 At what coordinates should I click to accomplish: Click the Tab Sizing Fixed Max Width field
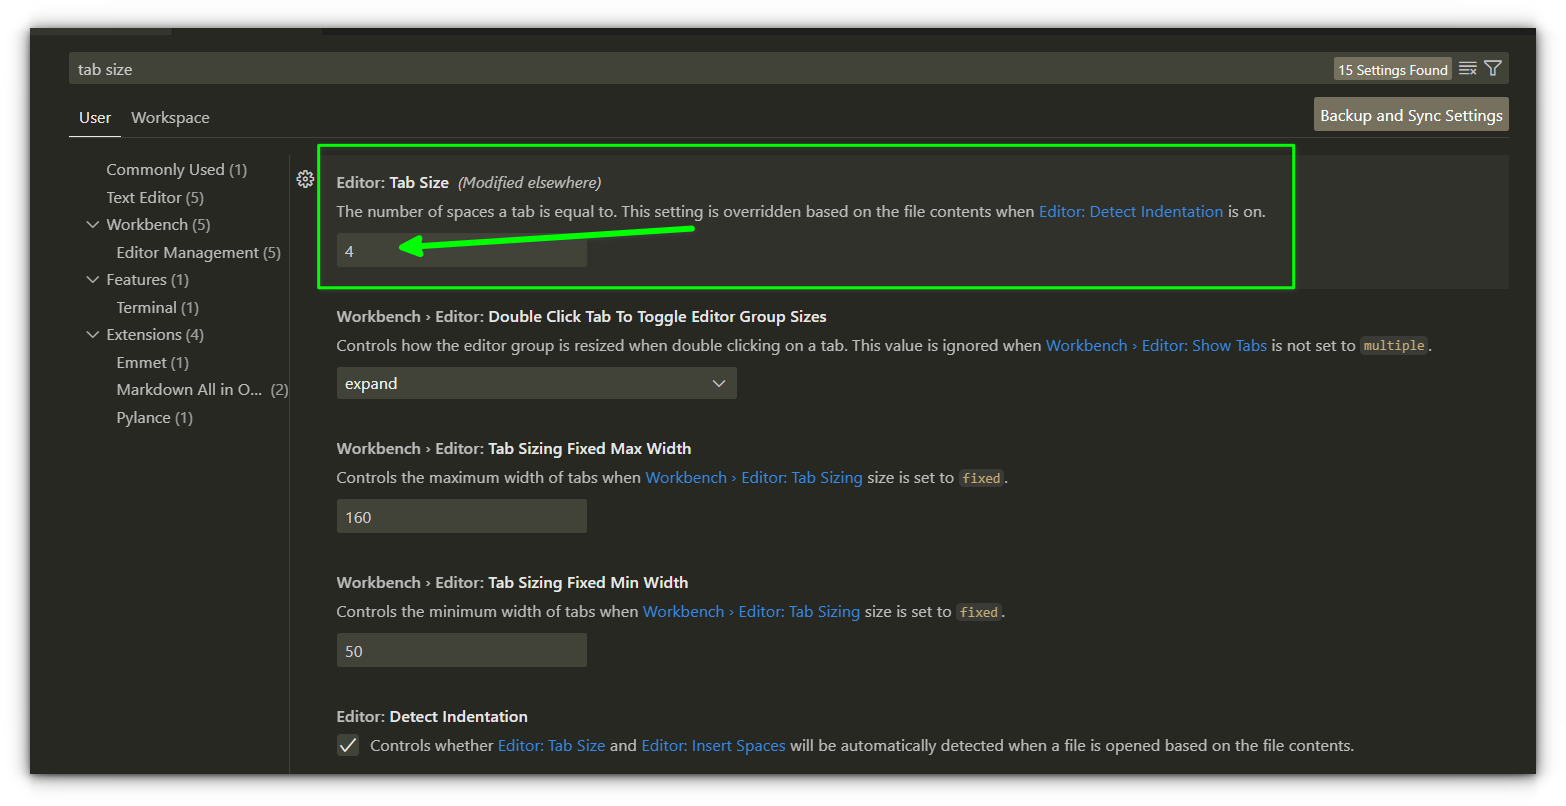(x=461, y=515)
